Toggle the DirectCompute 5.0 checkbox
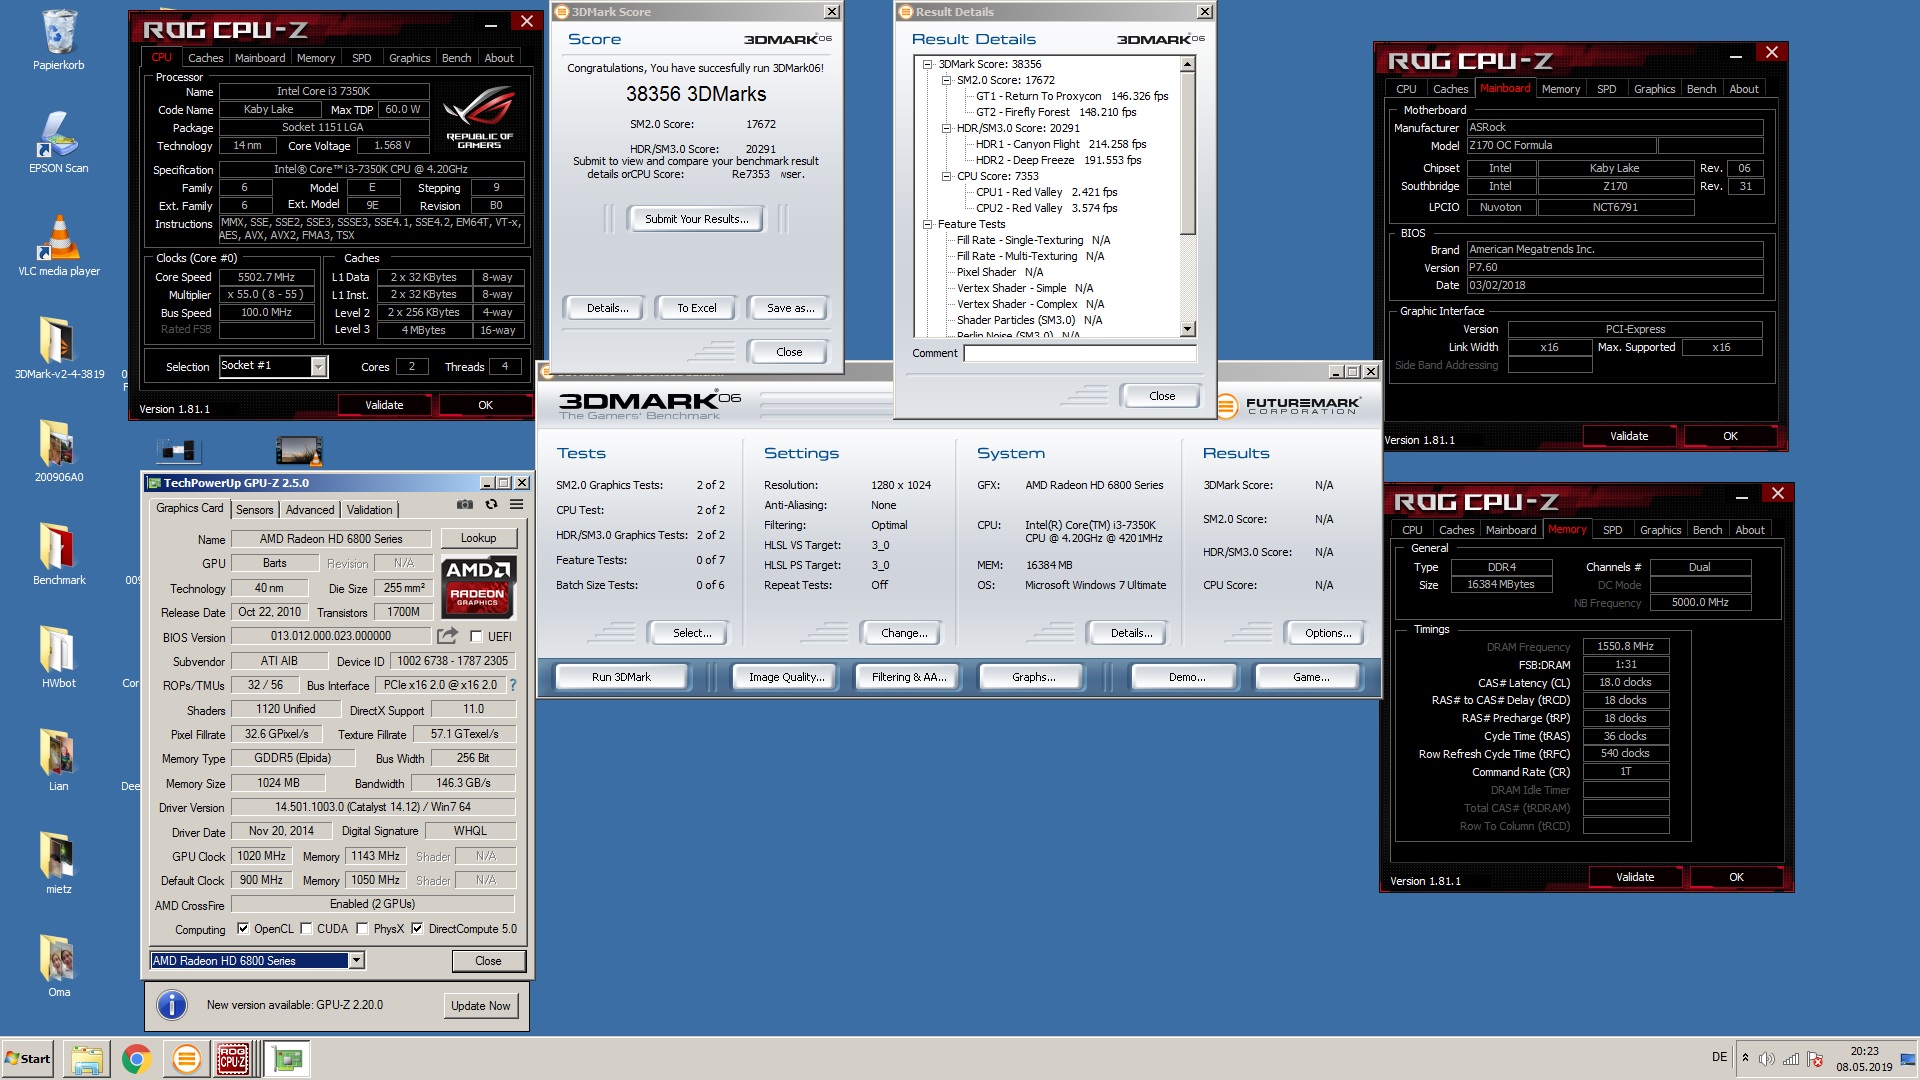The height and width of the screenshot is (1080, 1920). click(x=417, y=929)
